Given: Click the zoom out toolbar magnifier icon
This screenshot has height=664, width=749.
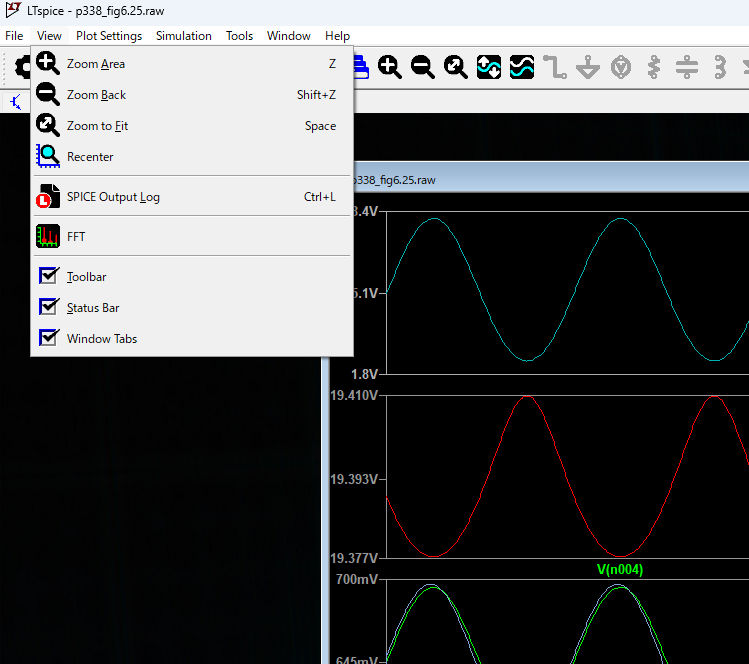Looking at the screenshot, I should tap(423, 67).
